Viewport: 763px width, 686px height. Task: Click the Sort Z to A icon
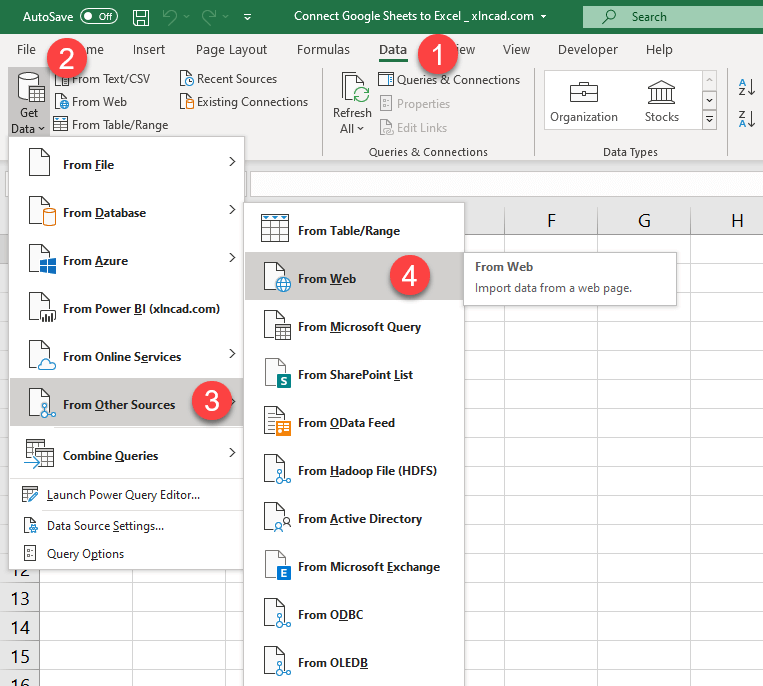(747, 119)
